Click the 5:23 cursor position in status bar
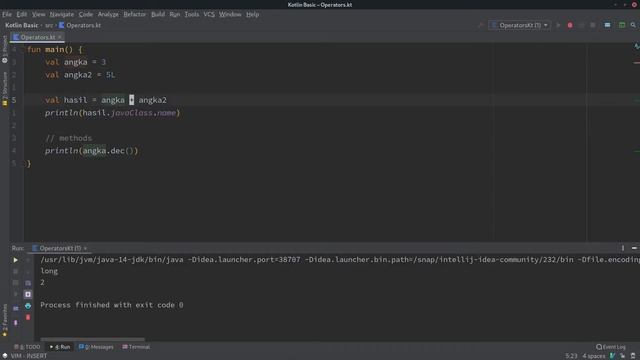Viewport: 640px width, 360px height. [x=571, y=356]
